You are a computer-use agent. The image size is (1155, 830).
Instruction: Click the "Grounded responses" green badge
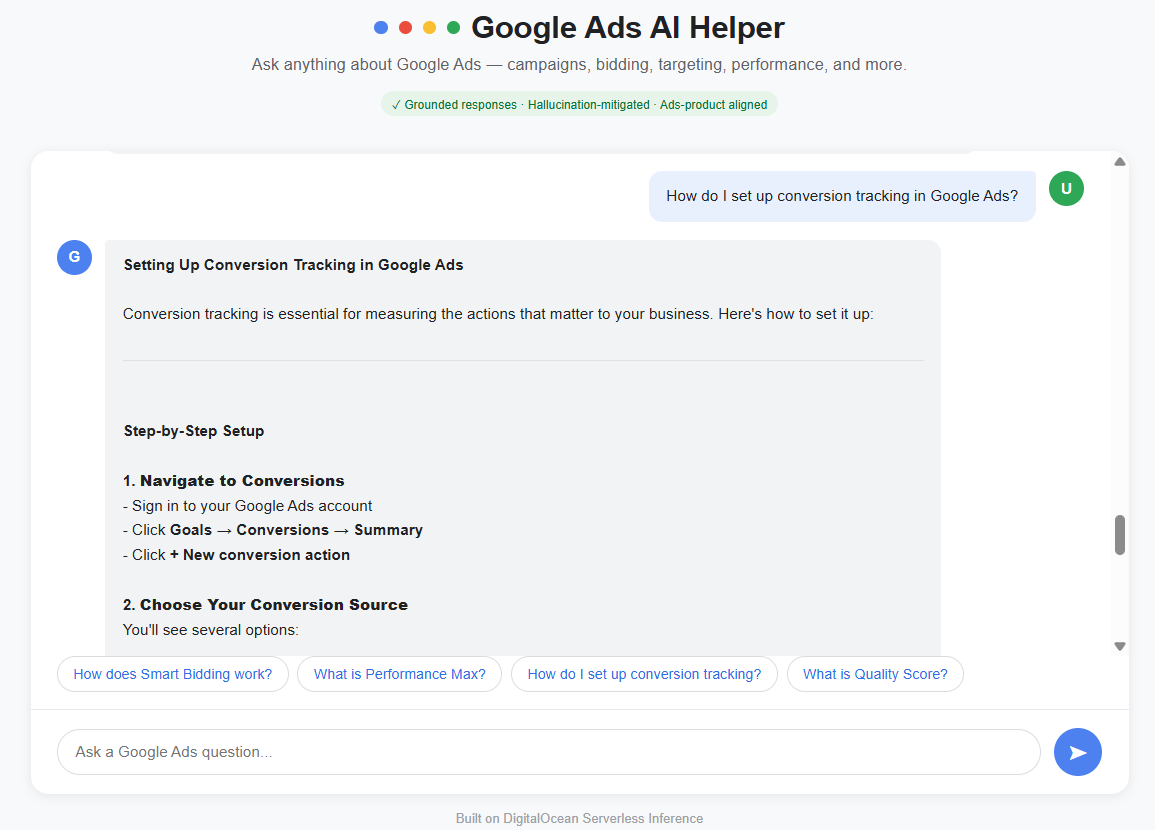click(579, 105)
